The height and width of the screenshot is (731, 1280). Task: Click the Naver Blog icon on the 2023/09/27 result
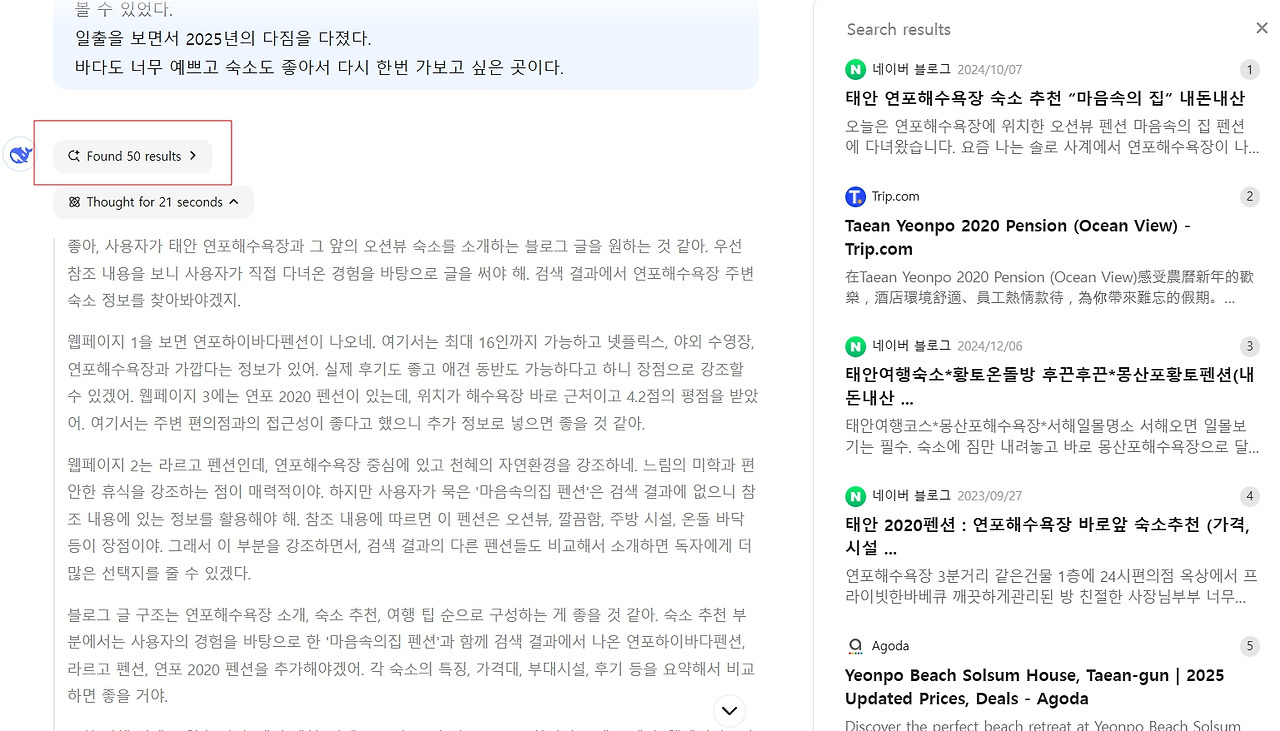click(x=855, y=495)
